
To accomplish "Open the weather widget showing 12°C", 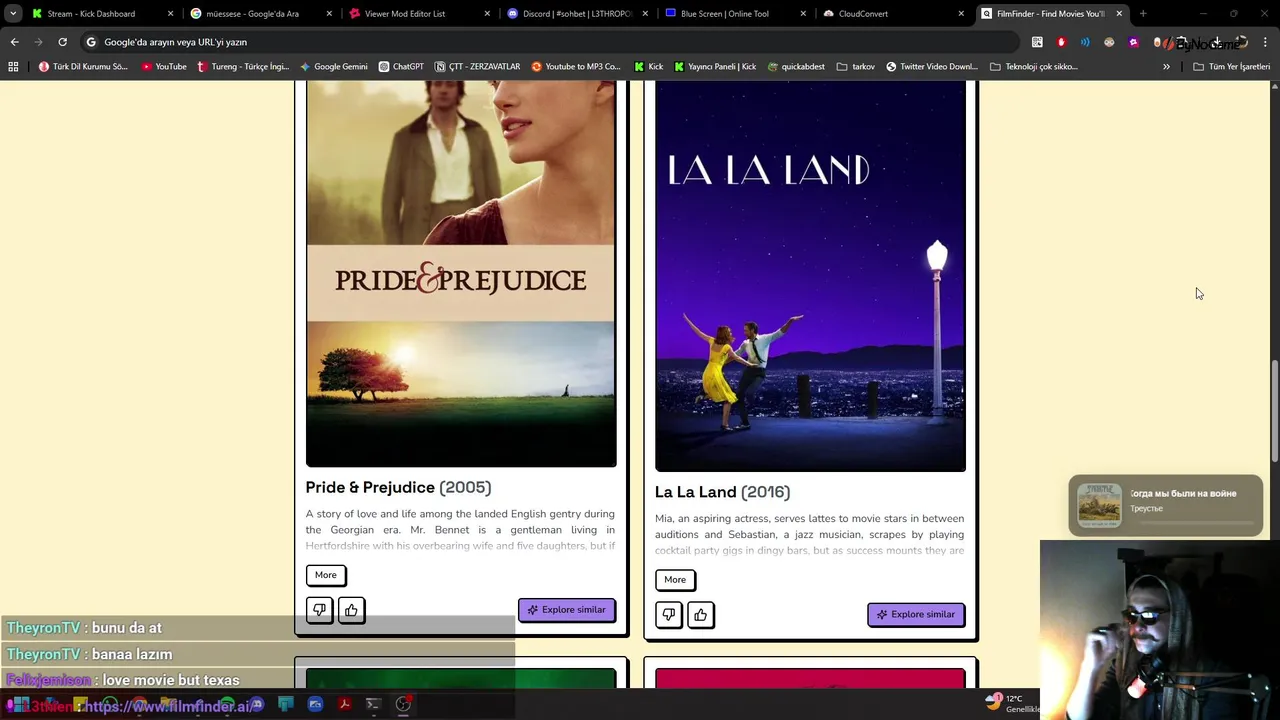I will pos(1012,703).
